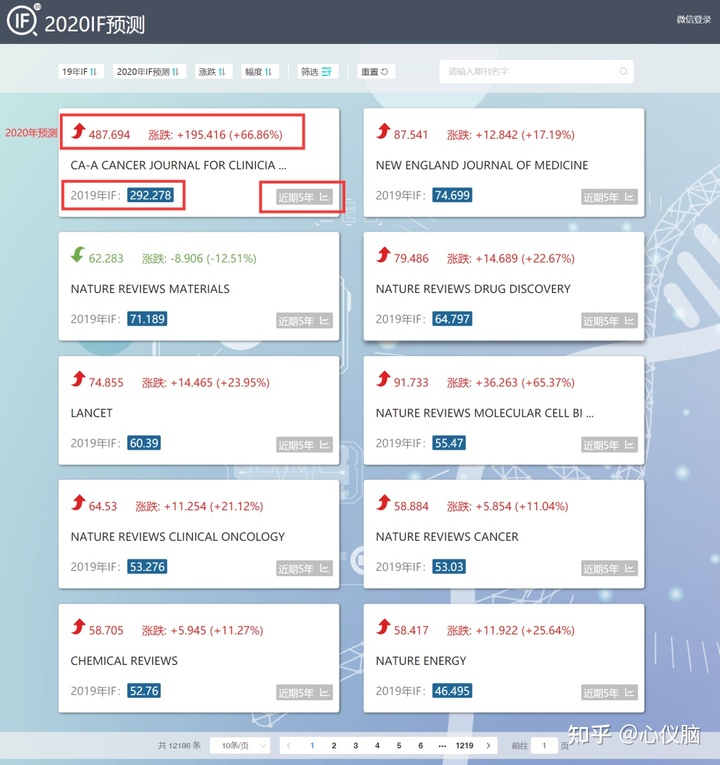Click the red up arrow beside 58.884
This screenshot has height=765, width=720.
[x=383, y=502]
